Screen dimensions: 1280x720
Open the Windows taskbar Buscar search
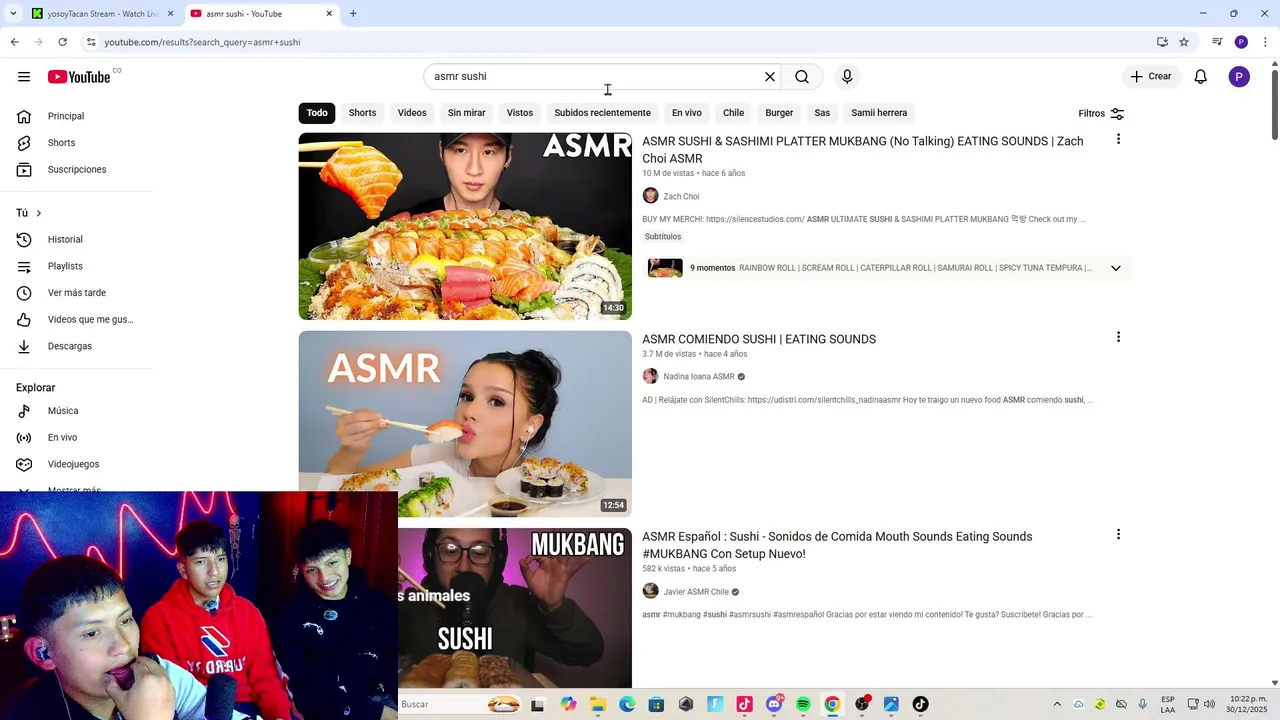tap(460, 705)
